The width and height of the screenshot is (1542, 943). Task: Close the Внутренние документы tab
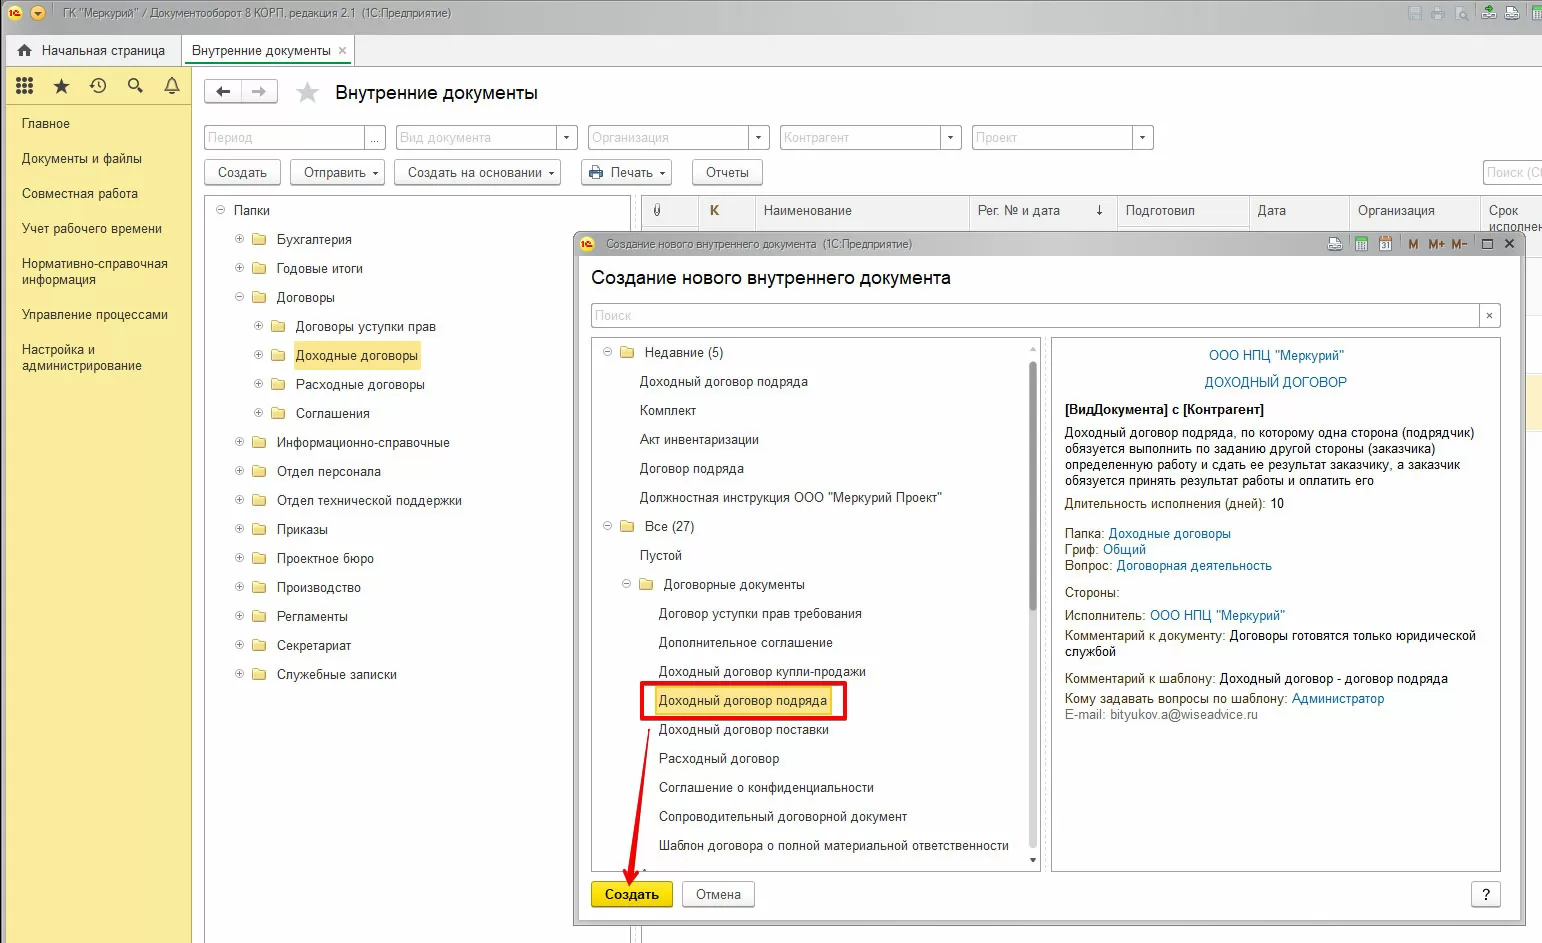[x=343, y=50]
